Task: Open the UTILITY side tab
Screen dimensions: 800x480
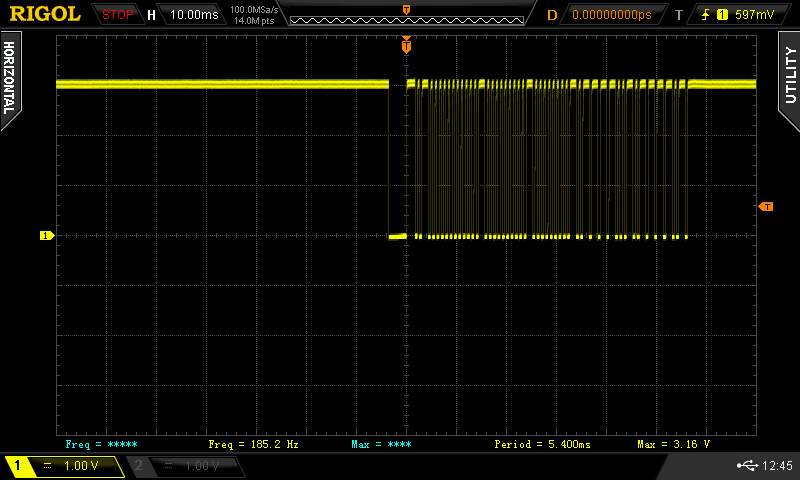Action: [789, 75]
